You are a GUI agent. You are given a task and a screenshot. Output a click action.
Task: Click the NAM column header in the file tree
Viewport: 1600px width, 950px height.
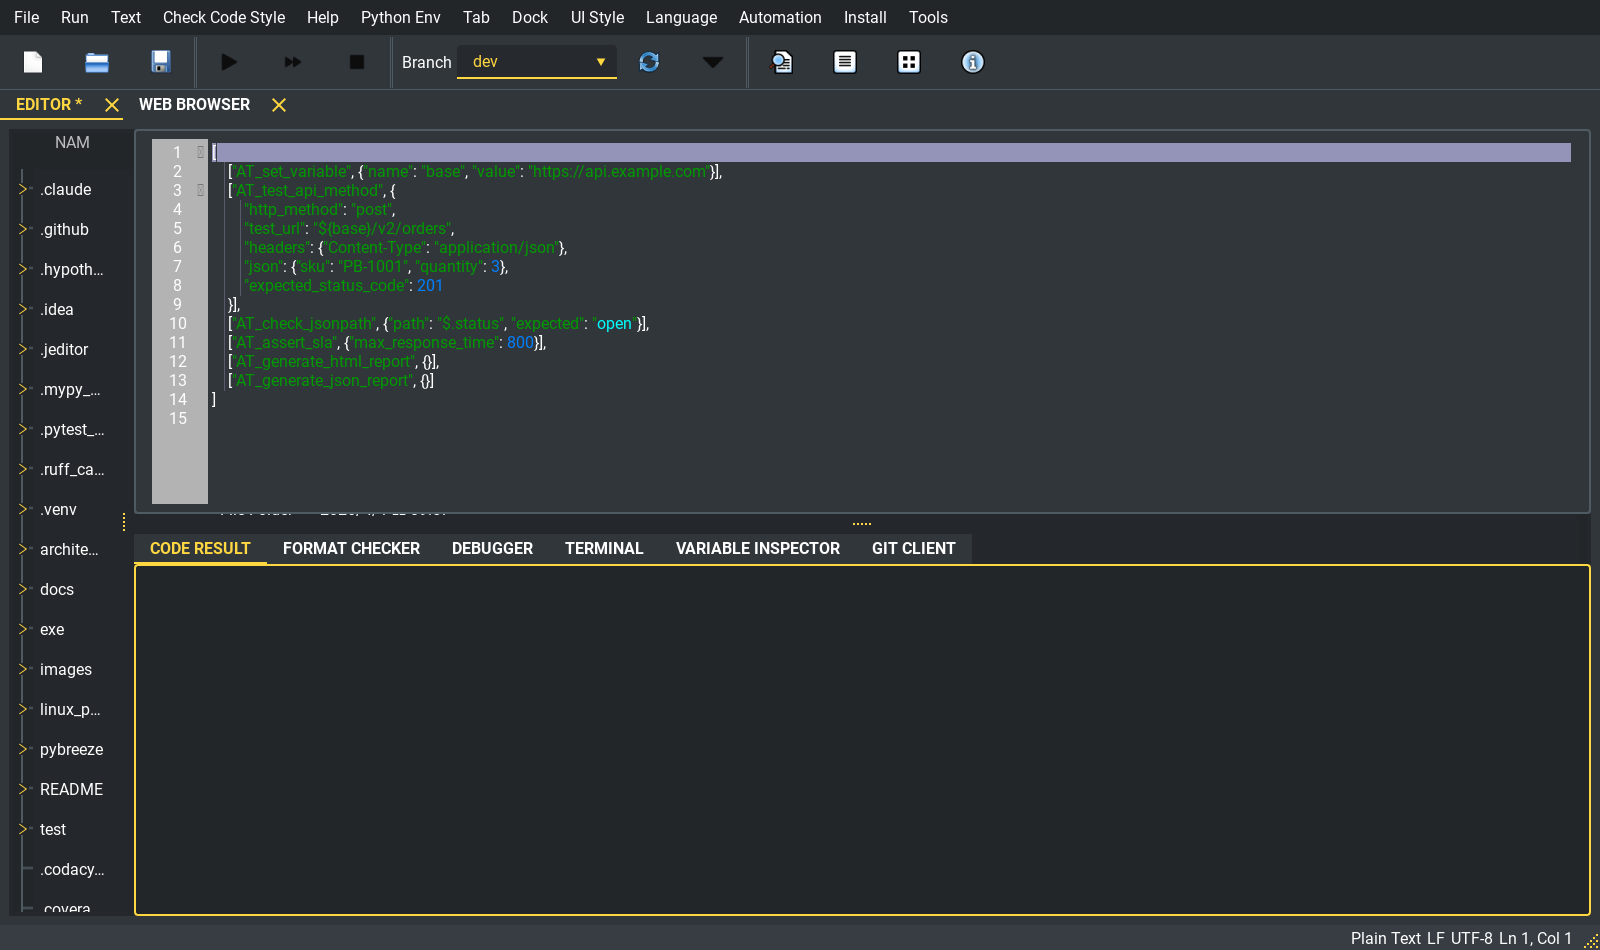click(72, 142)
